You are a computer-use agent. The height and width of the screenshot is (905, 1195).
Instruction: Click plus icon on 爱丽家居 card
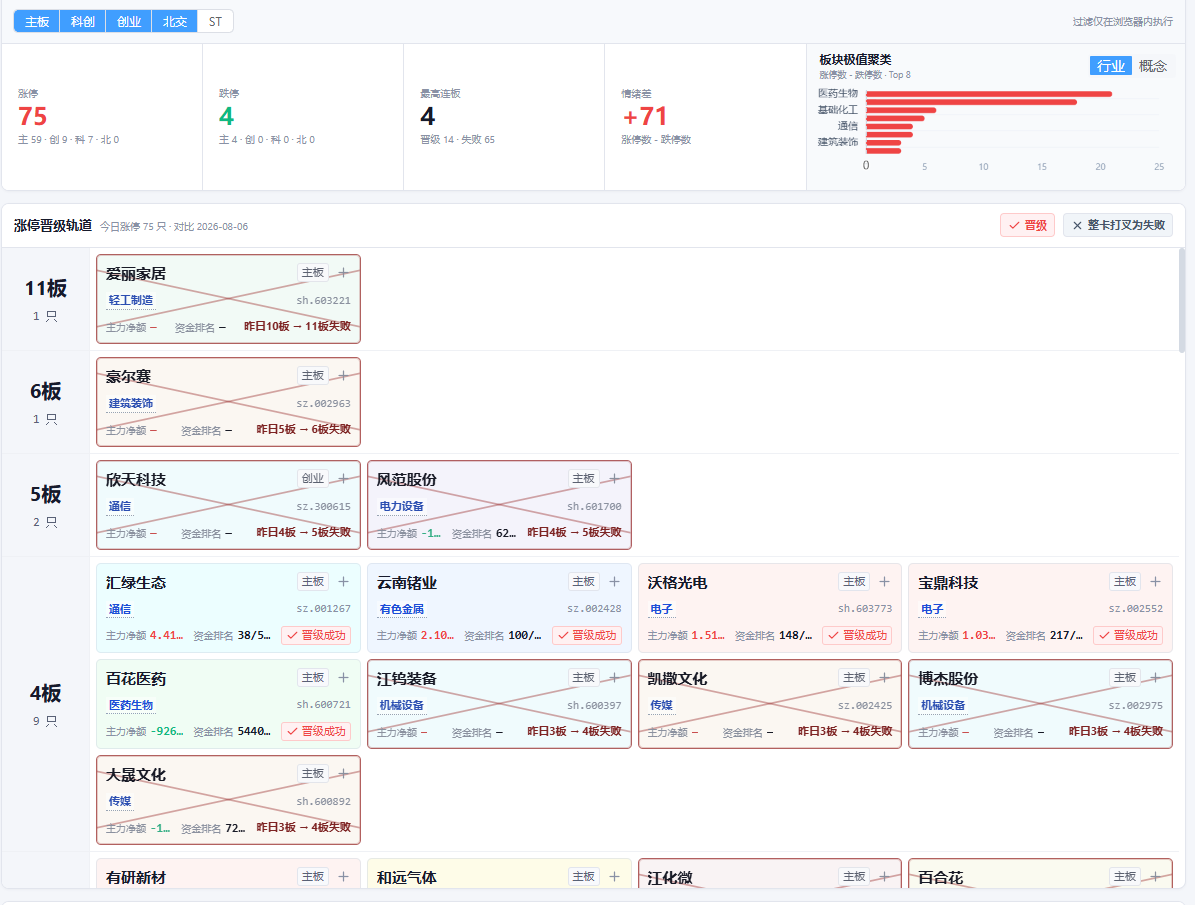tap(343, 273)
